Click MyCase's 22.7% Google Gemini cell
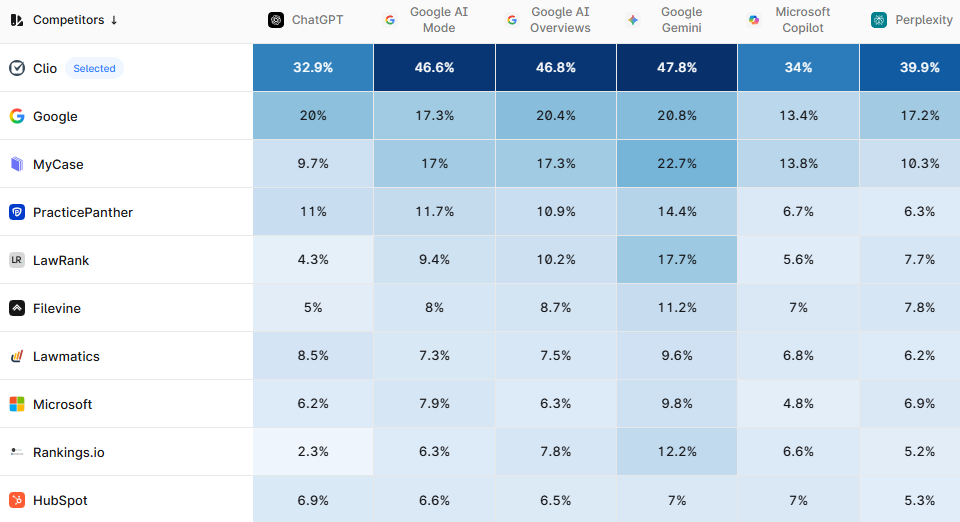Image resolution: width=960 pixels, height=522 pixels. pyautogui.click(x=676, y=164)
